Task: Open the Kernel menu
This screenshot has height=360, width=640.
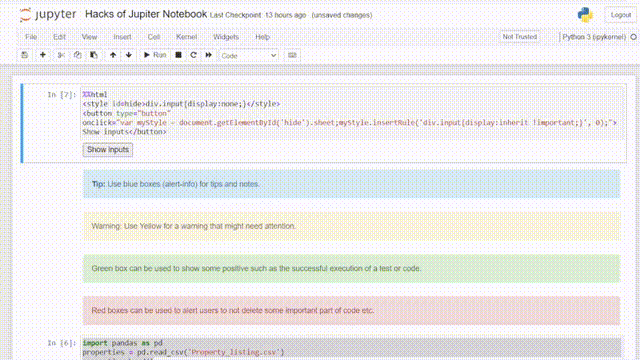Action: point(187,37)
